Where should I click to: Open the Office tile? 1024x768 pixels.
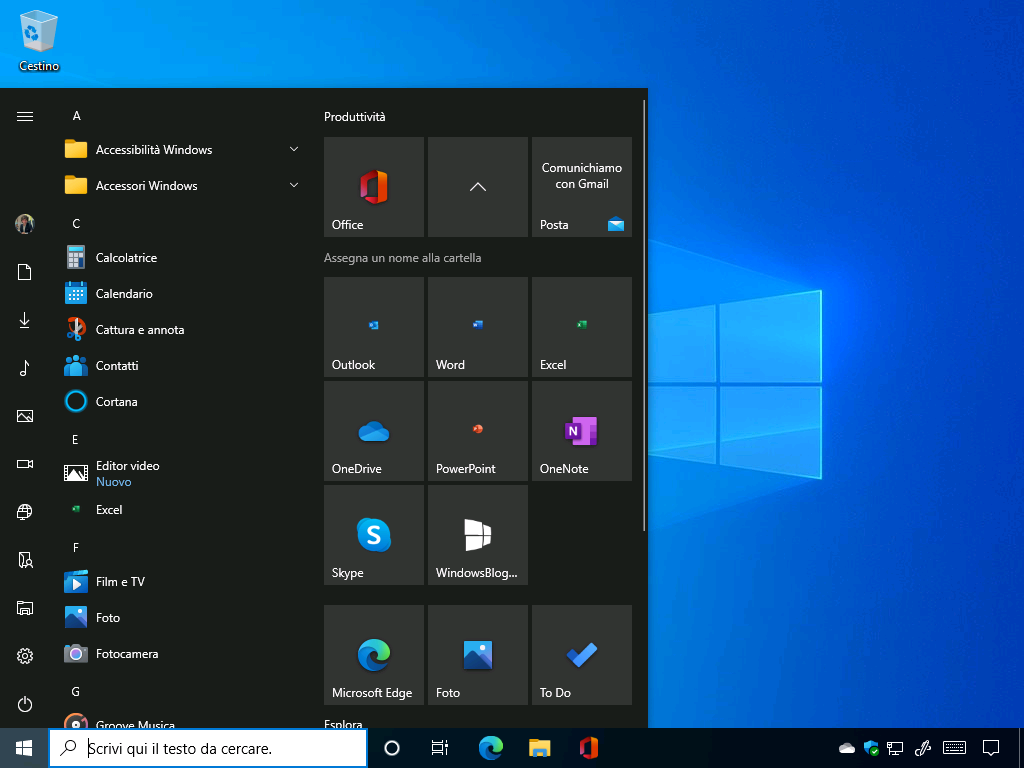point(374,187)
